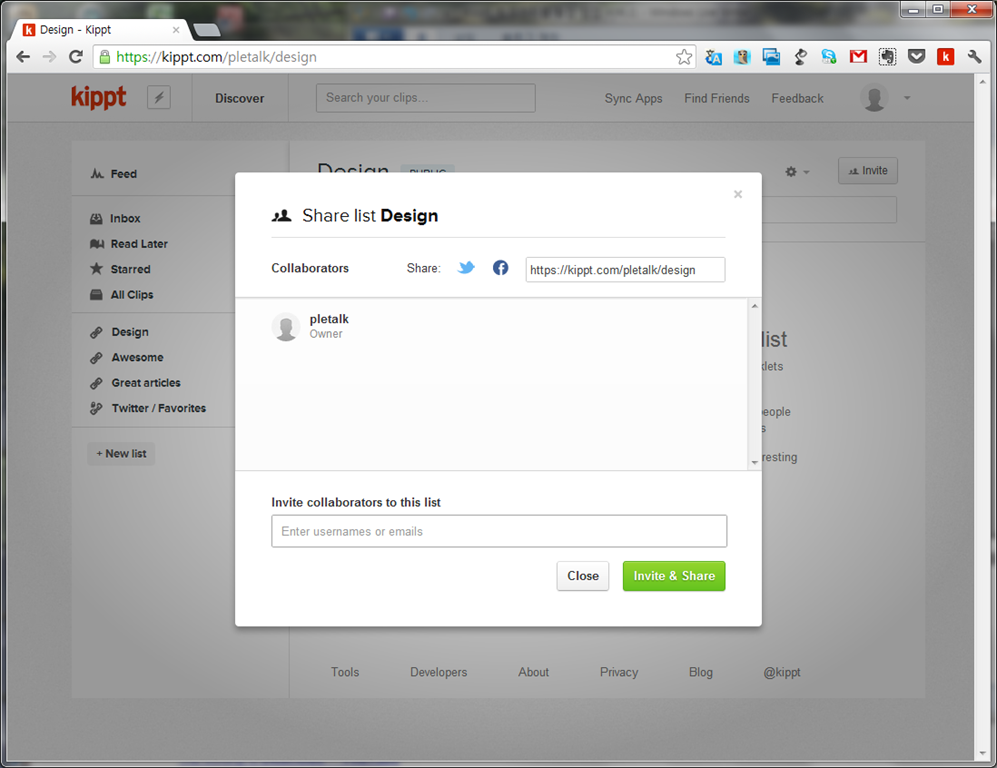This screenshot has height=768, width=997.
Task: Click the Google Translate extension icon
Action: click(713, 57)
